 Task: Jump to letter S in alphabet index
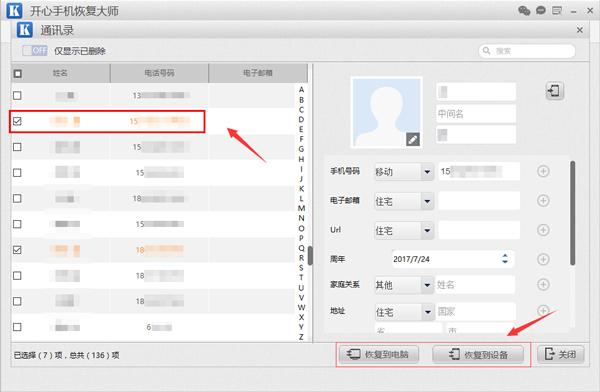(301, 268)
